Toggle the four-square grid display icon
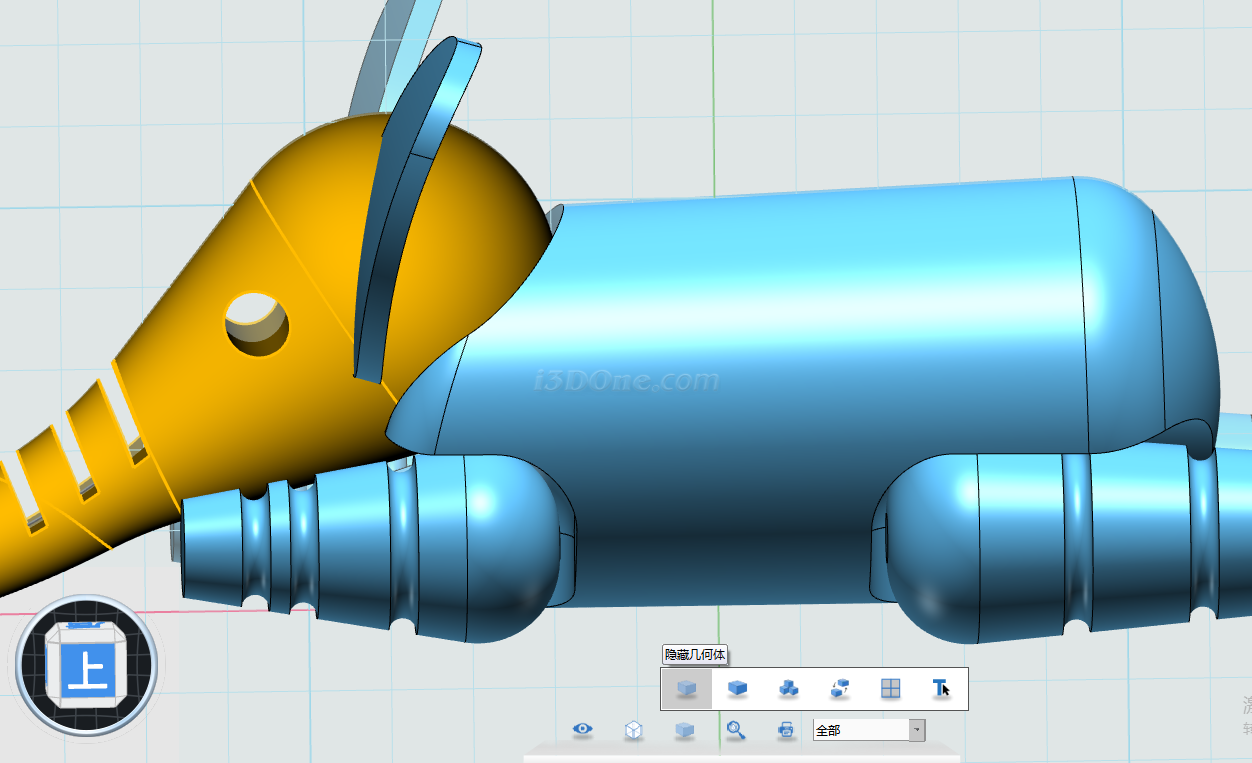1252x763 pixels. (x=890, y=688)
